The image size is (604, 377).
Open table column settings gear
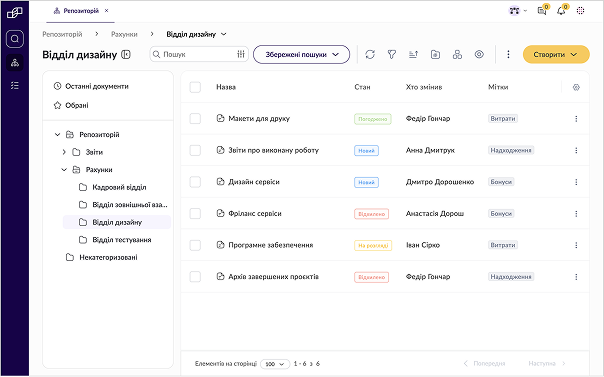click(576, 87)
